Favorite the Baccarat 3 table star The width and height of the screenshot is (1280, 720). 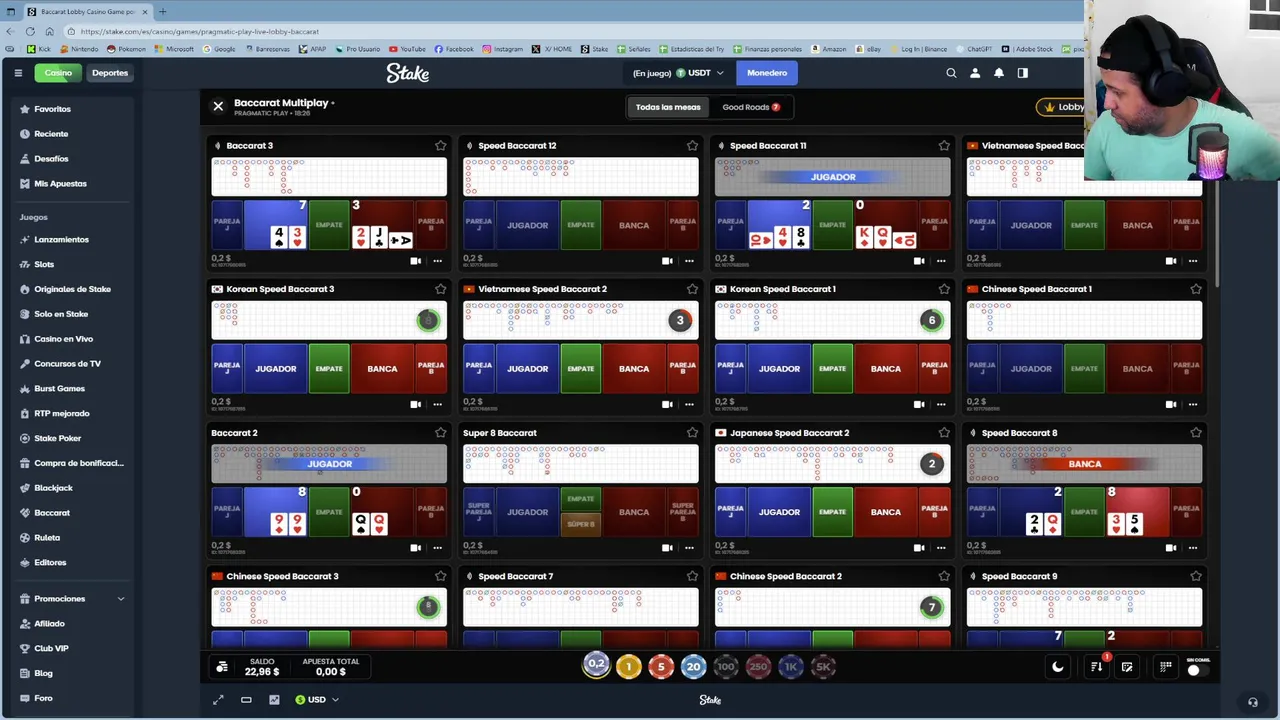coord(440,146)
